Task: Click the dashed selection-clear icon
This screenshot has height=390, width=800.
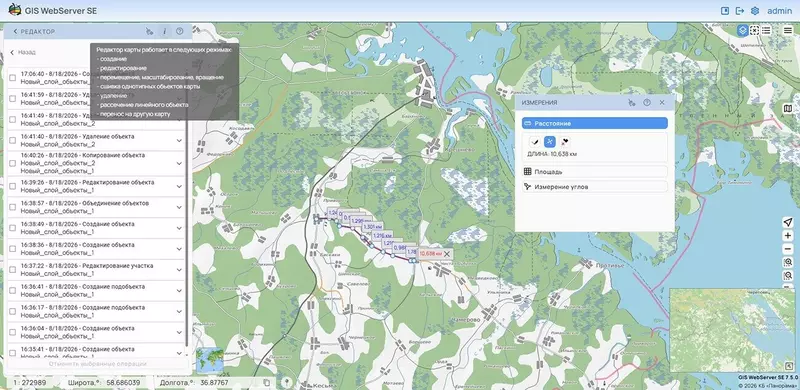Action: coord(755,30)
